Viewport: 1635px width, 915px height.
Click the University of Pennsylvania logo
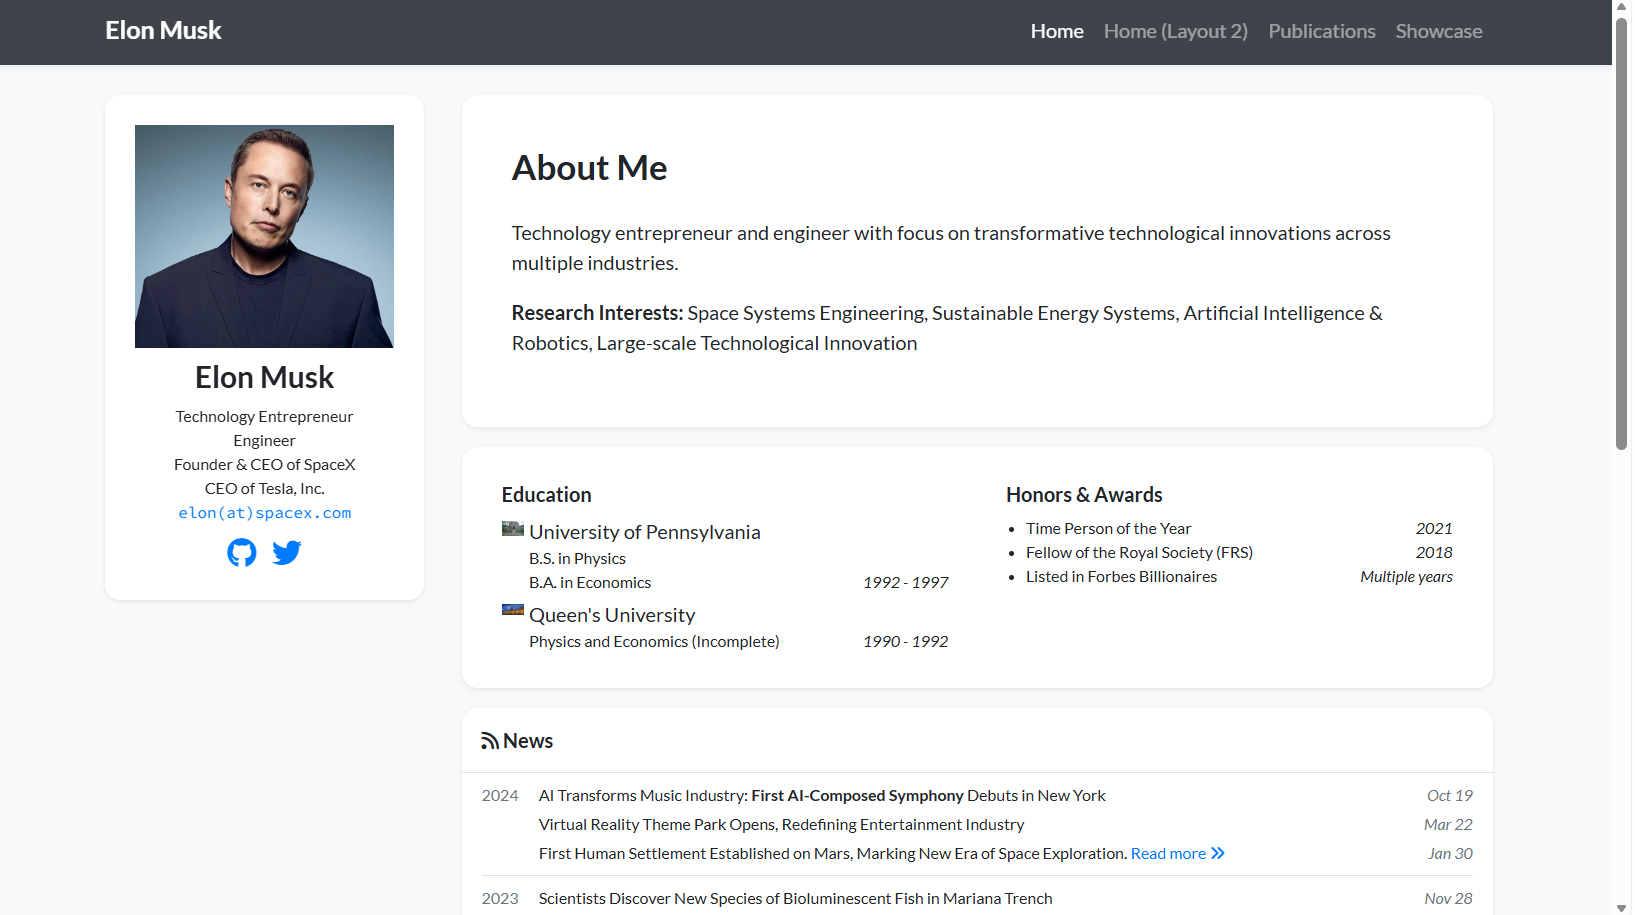[x=513, y=528]
